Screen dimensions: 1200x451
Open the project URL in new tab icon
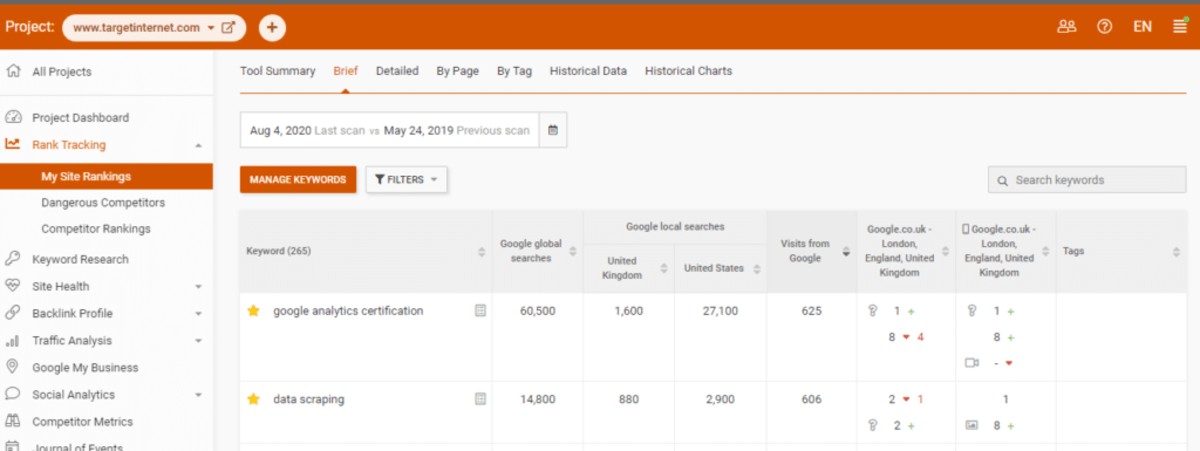pyautogui.click(x=228, y=28)
